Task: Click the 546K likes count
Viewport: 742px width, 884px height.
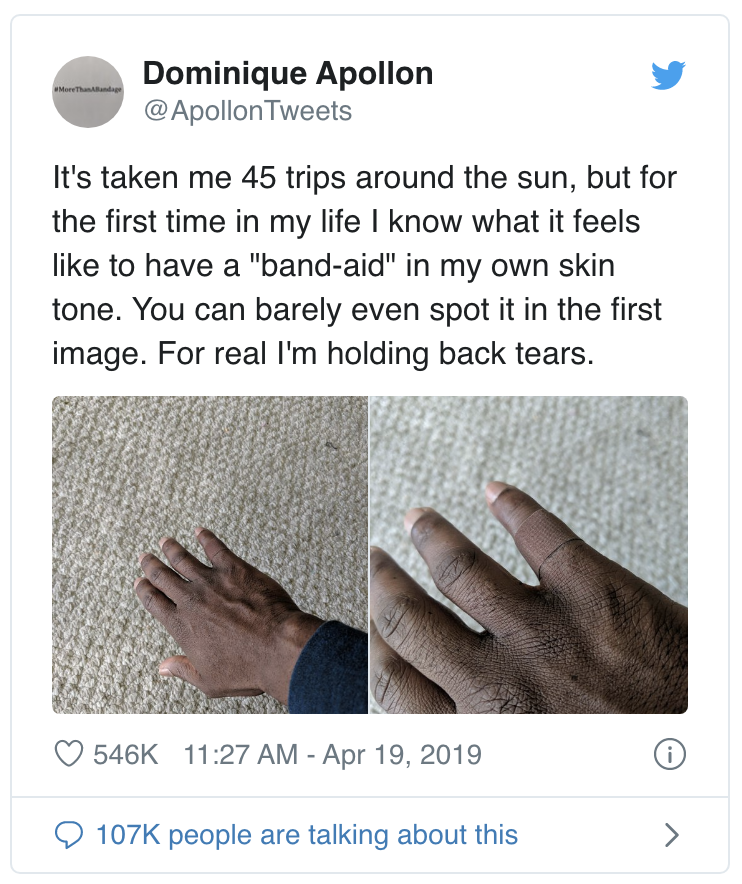Action: [x=126, y=754]
